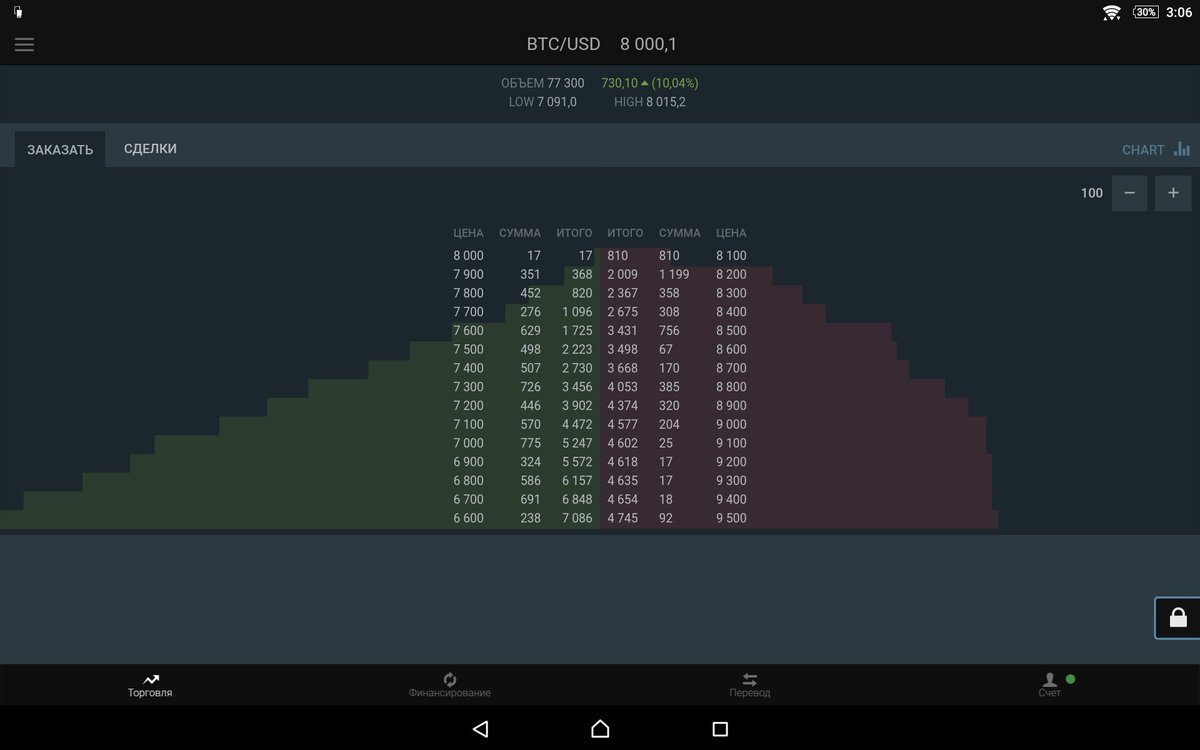Select bid price 7 800
The height and width of the screenshot is (750, 1200).
point(468,293)
